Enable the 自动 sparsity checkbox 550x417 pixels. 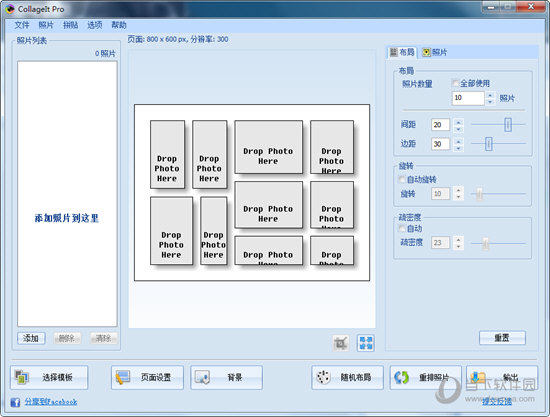(x=402, y=229)
